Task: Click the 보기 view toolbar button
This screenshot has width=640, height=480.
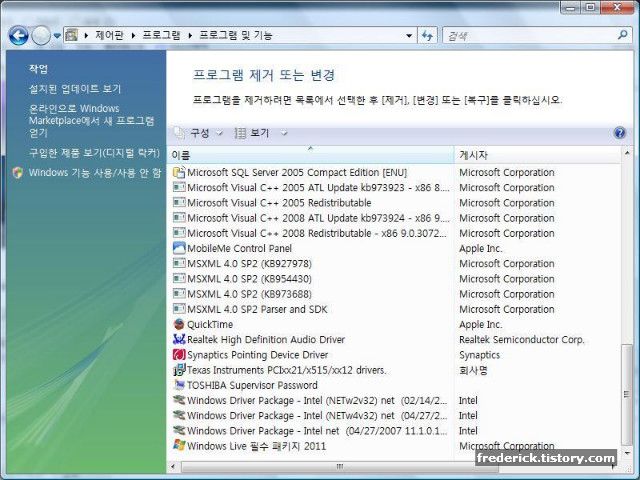Action: click(252, 133)
